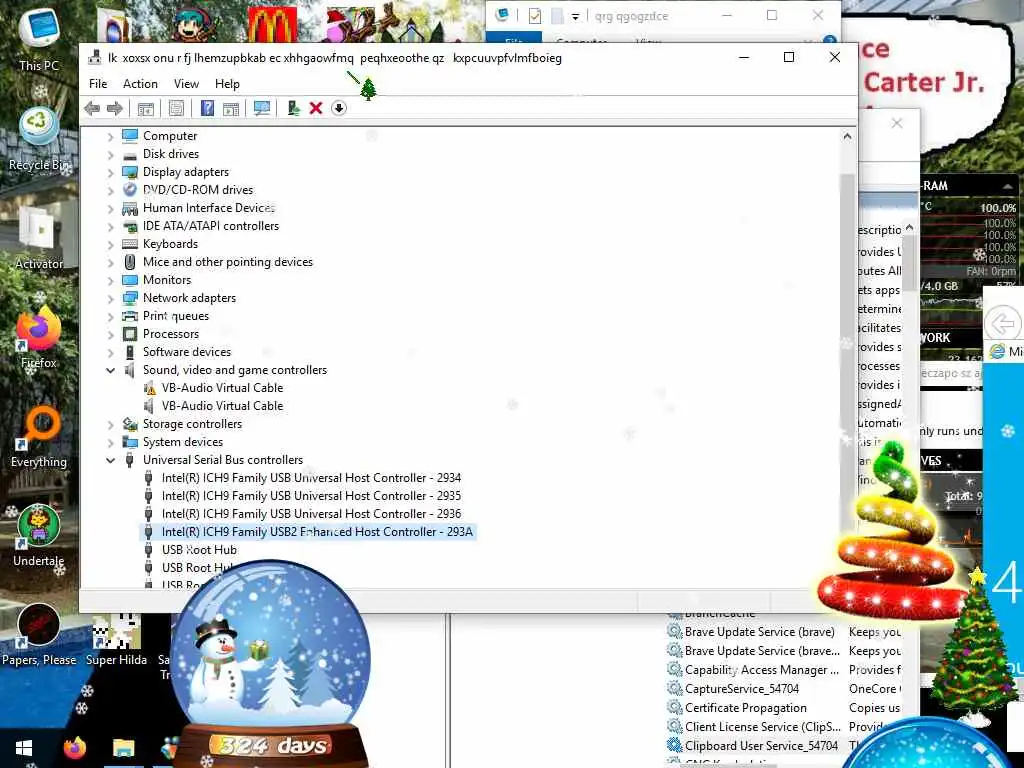Select Human Interface Devices category
1024x768 pixels.
(209, 208)
